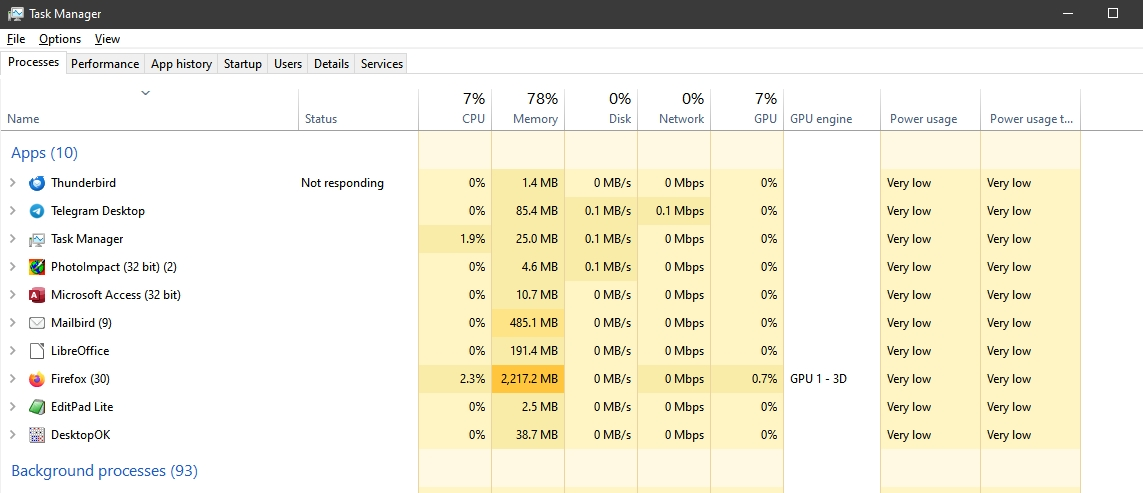Viewport: 1143px width, 493px height.
Task: Switch to the Startup tab
Action: [x=243, y=64]
